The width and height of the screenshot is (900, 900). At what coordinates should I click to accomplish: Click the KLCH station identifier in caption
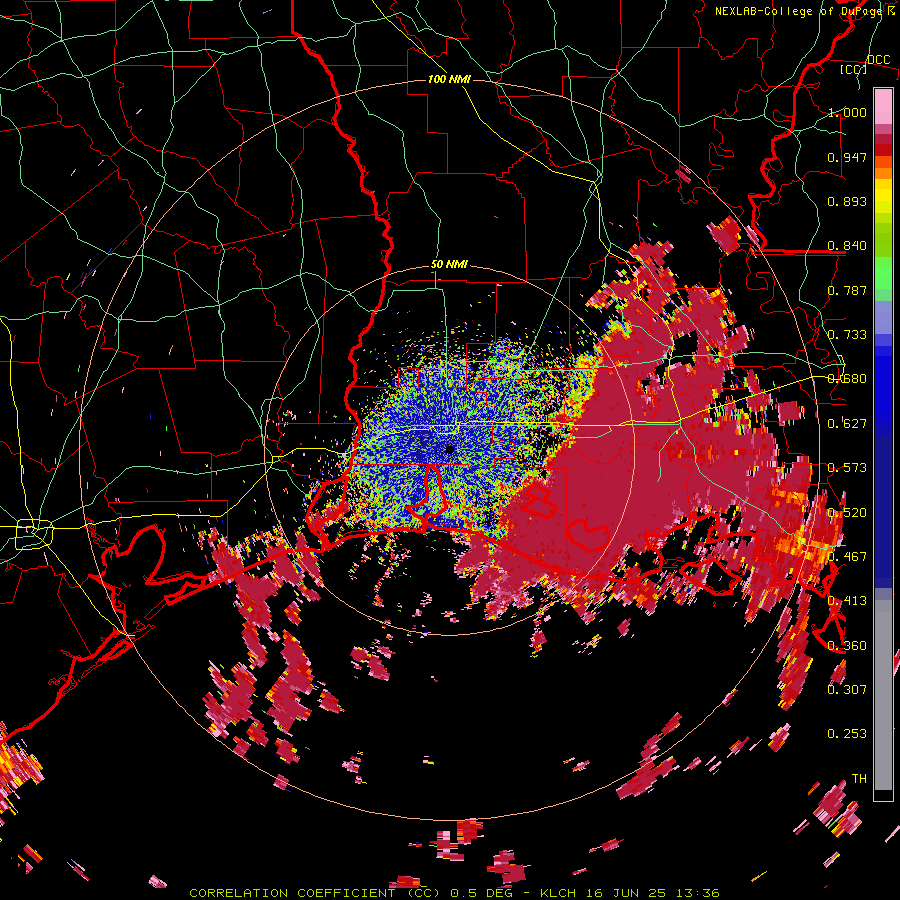(x=558, y=893)
